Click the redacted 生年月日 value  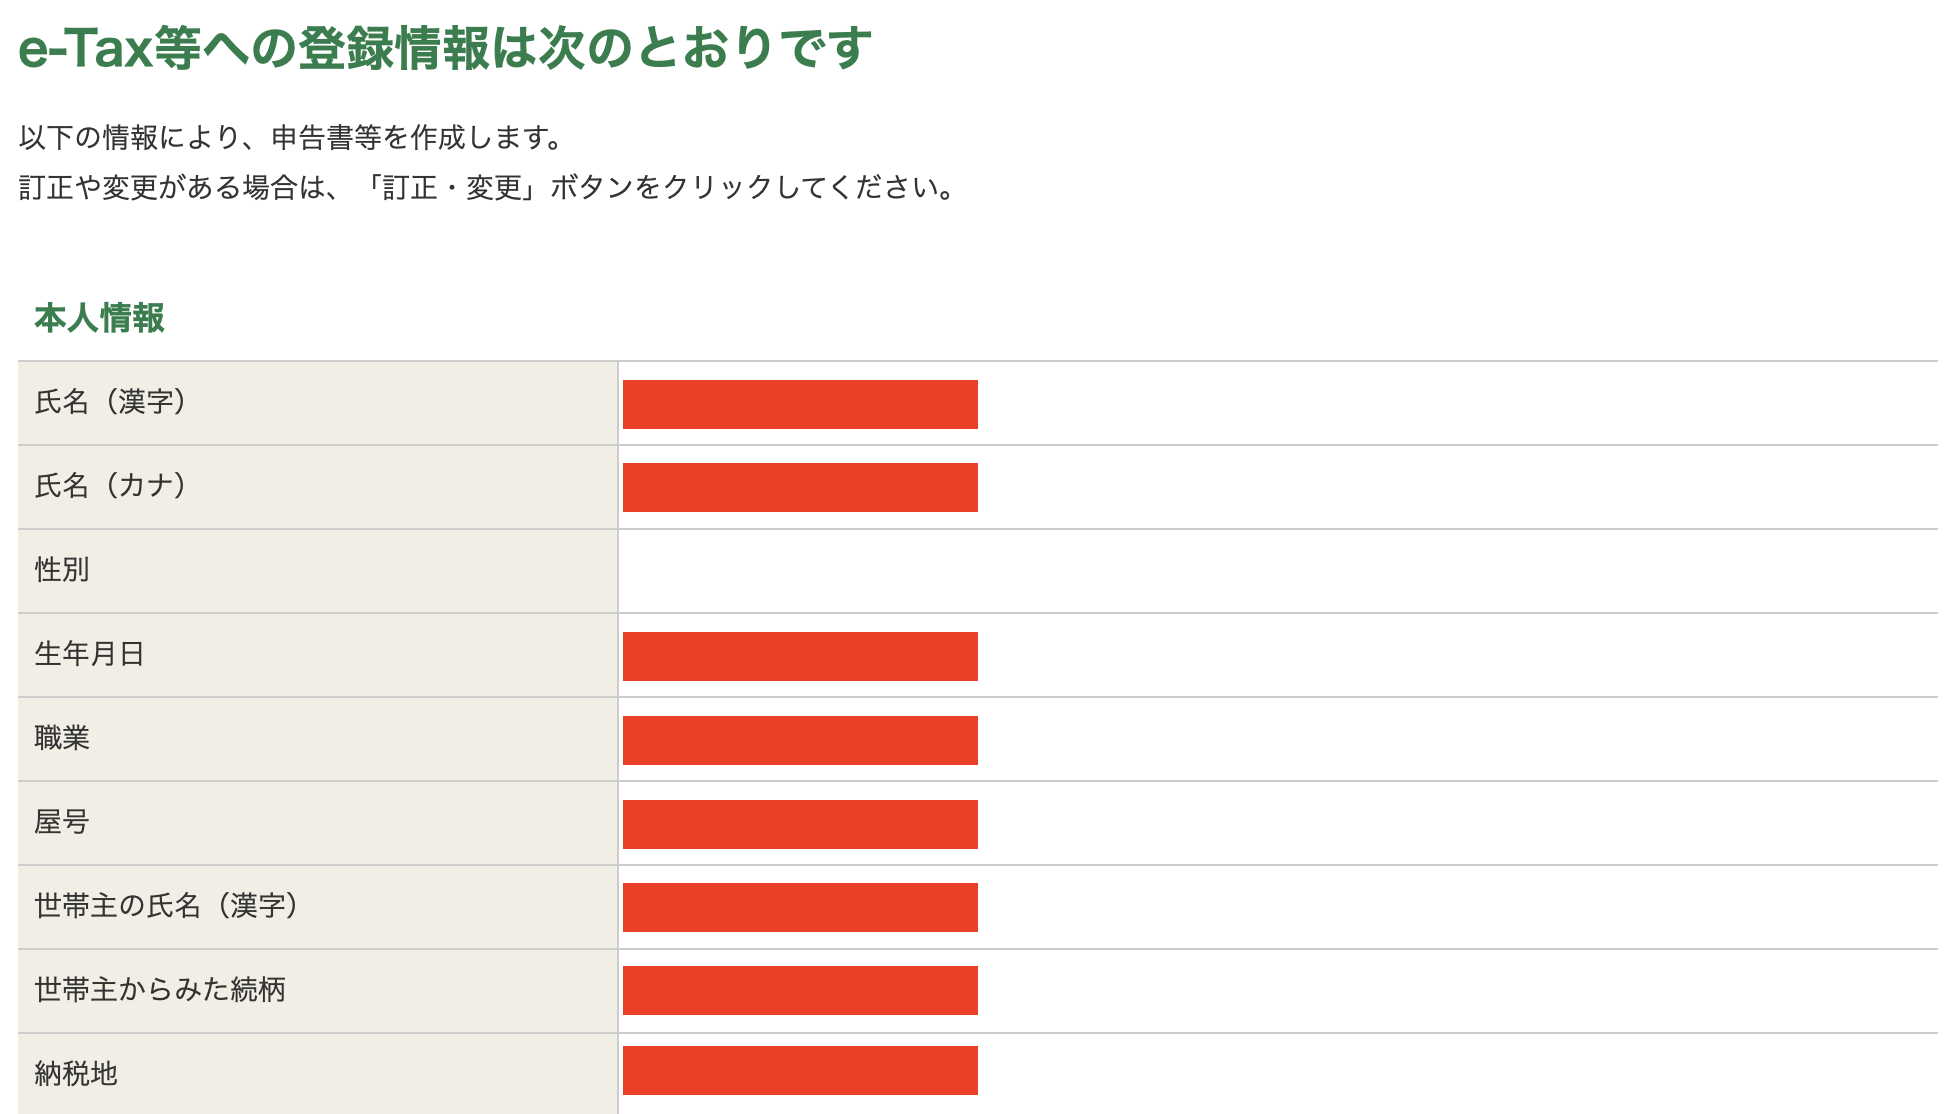tap(800, 656)
